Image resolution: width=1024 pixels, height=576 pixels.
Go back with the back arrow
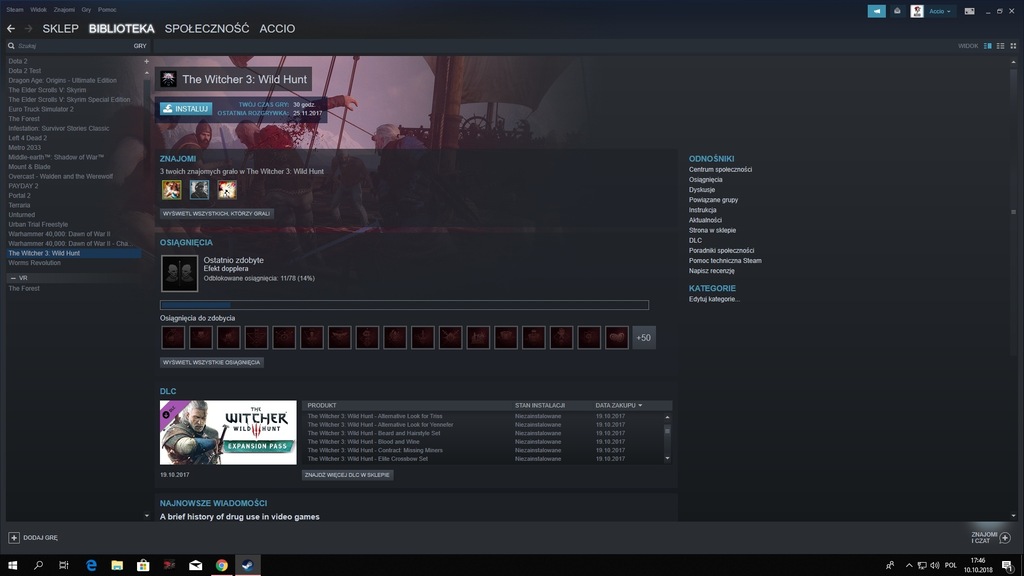coord(11,29)
